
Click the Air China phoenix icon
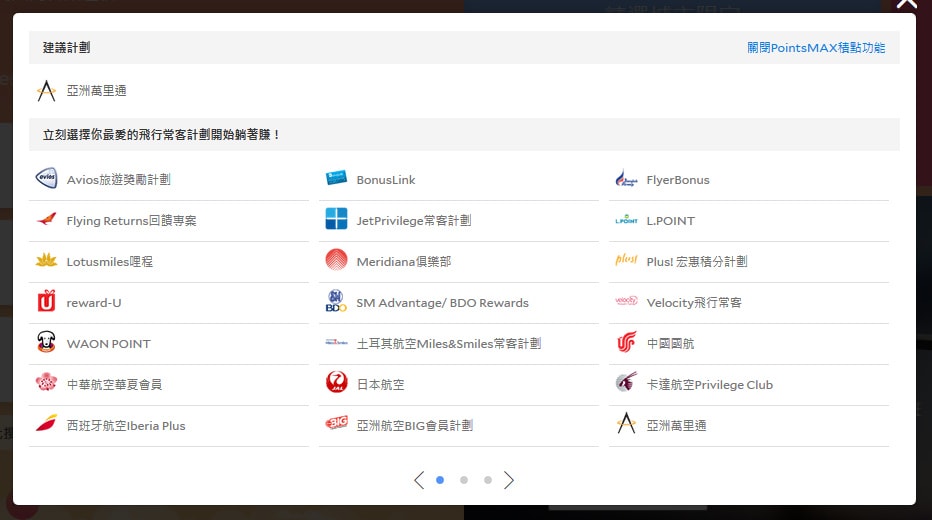(x=626, y=342)
